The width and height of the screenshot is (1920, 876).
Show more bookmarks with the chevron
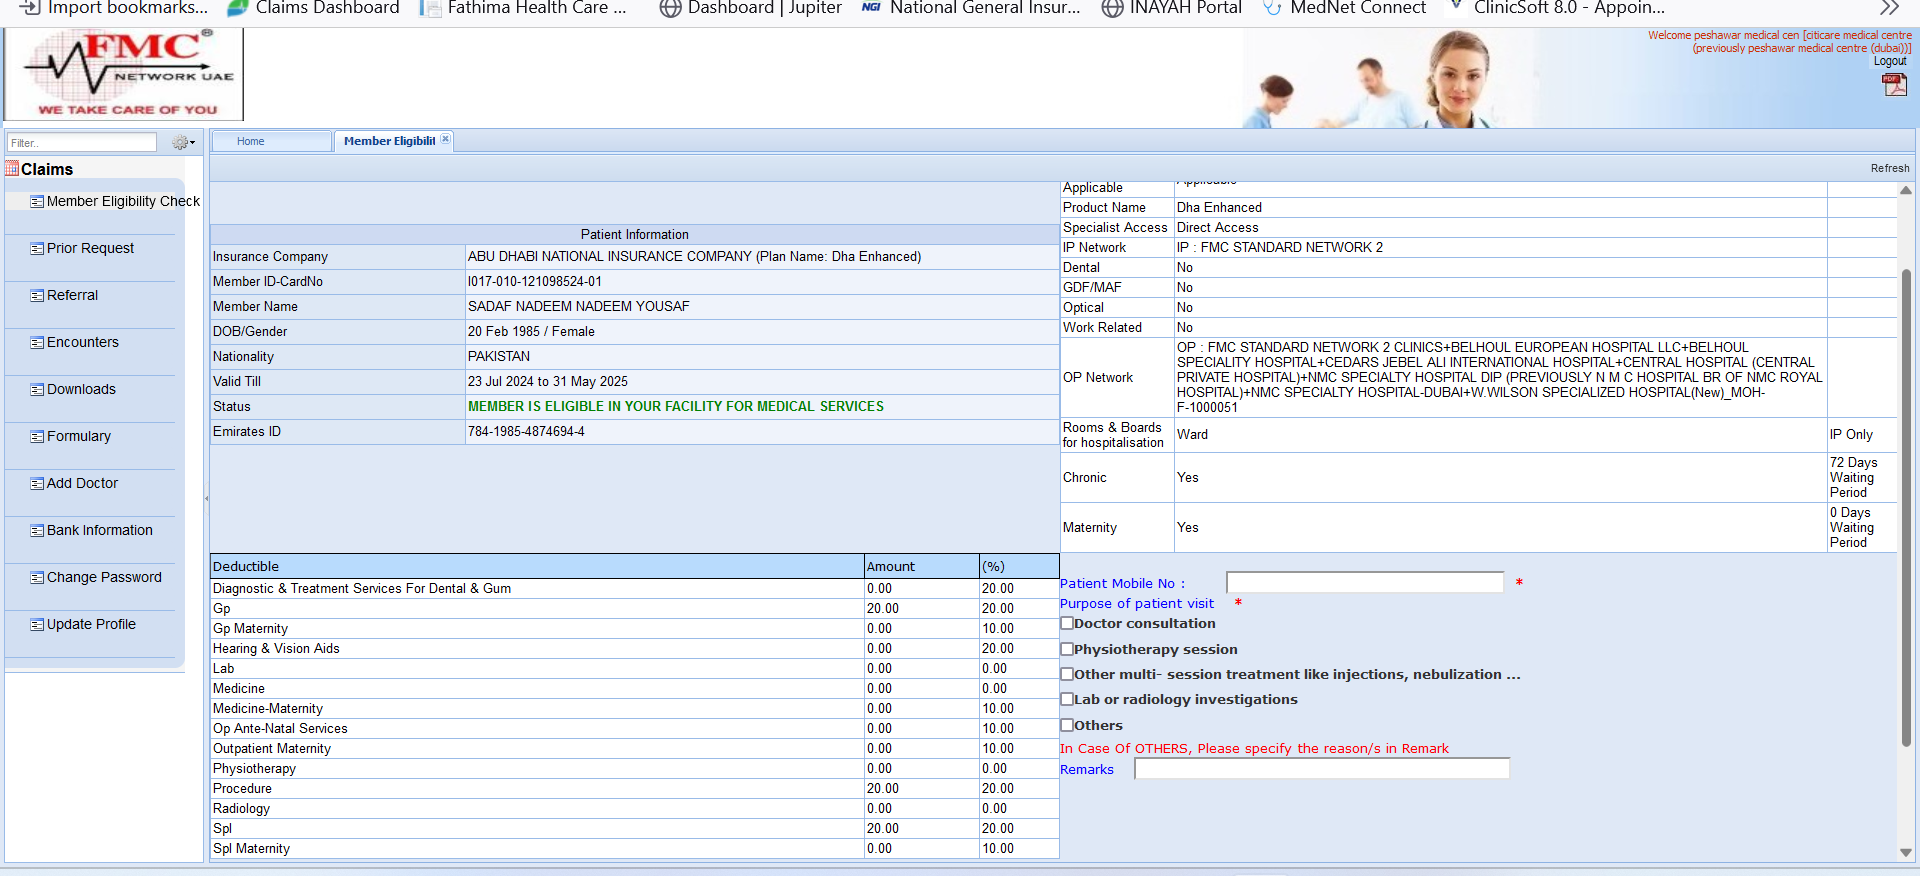point(1889,8)
